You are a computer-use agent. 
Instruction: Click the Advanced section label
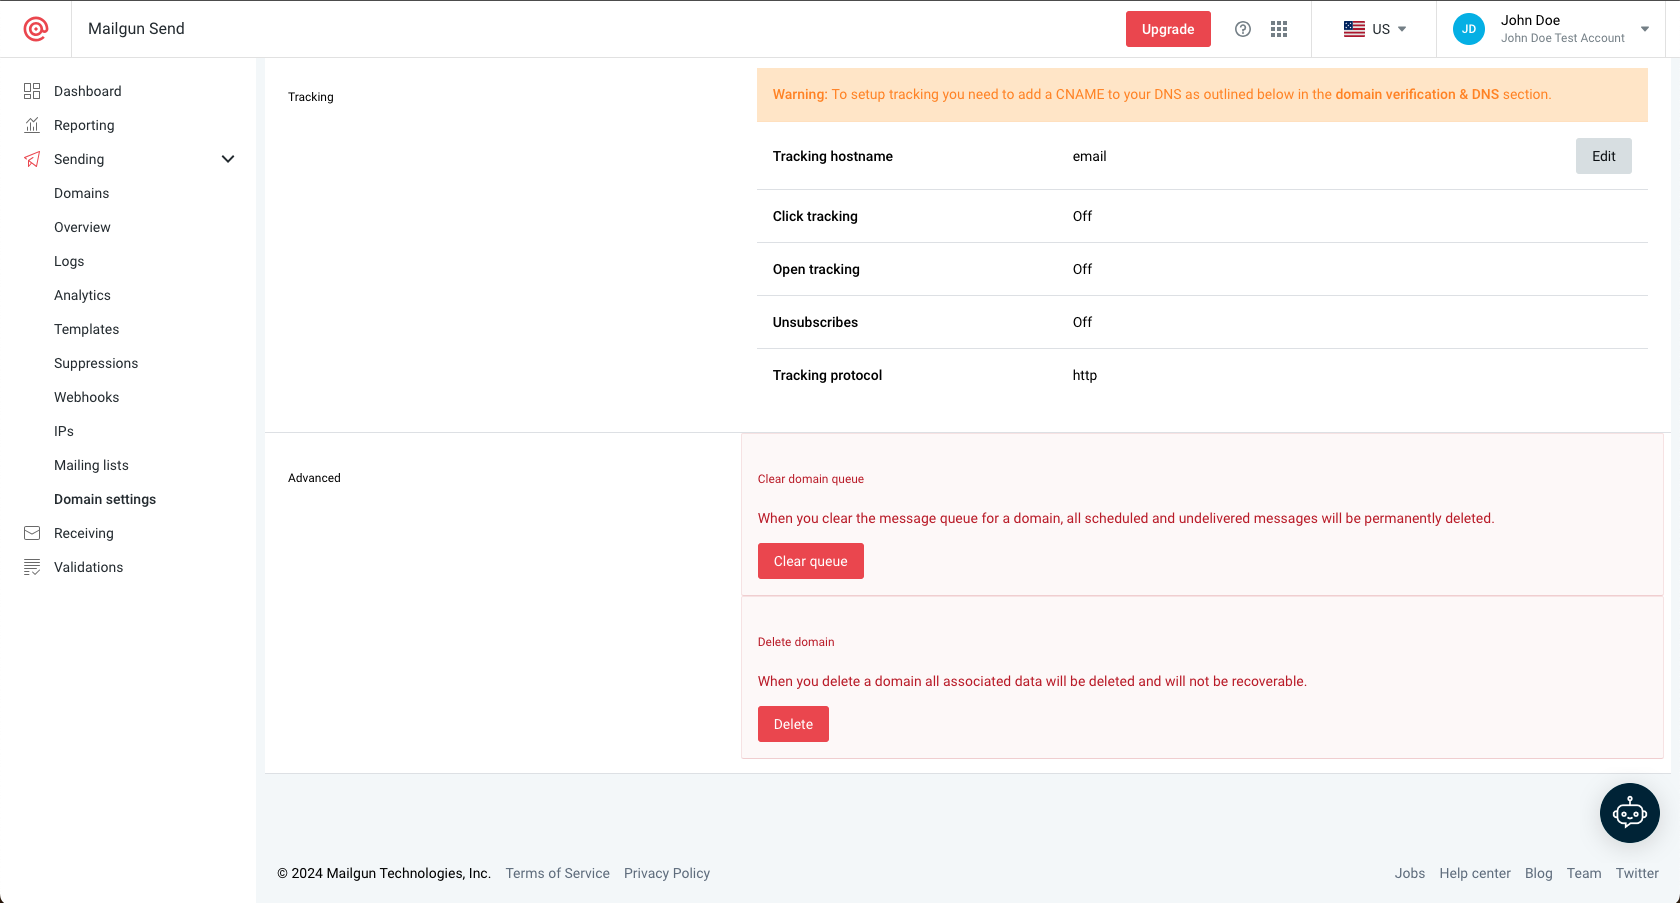(x=314, y=478)
